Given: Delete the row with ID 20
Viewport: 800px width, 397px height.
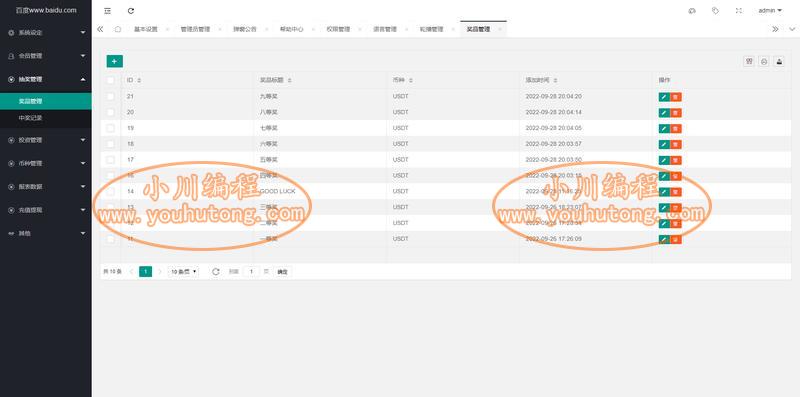Looking at the screenshot, I should (676, 113).
